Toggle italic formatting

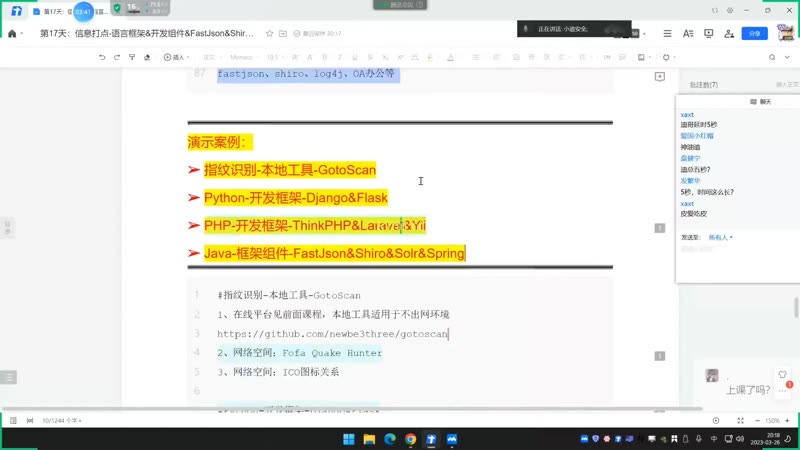340,57
